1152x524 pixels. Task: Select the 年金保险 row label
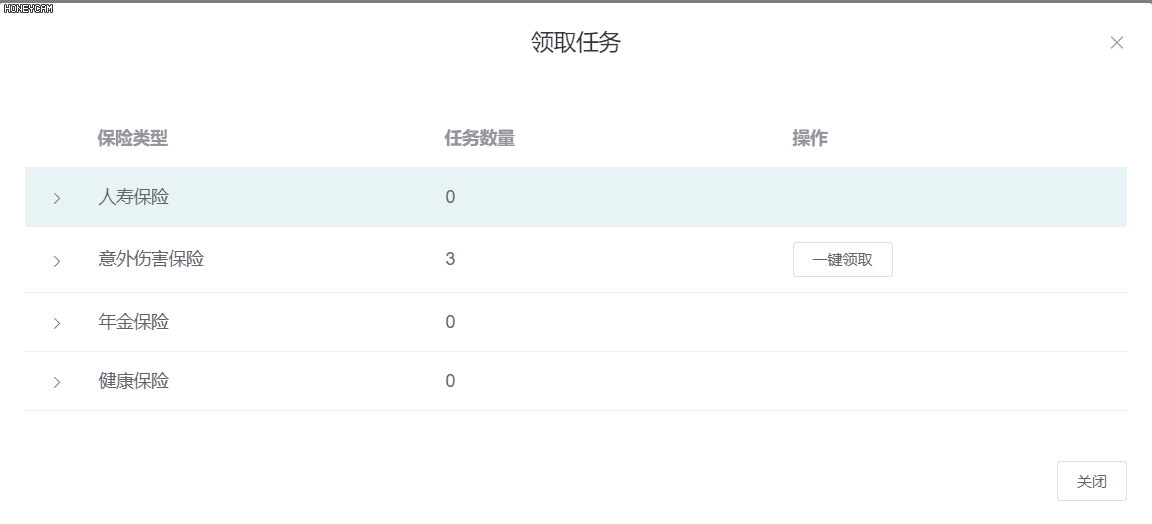(134, 322)
